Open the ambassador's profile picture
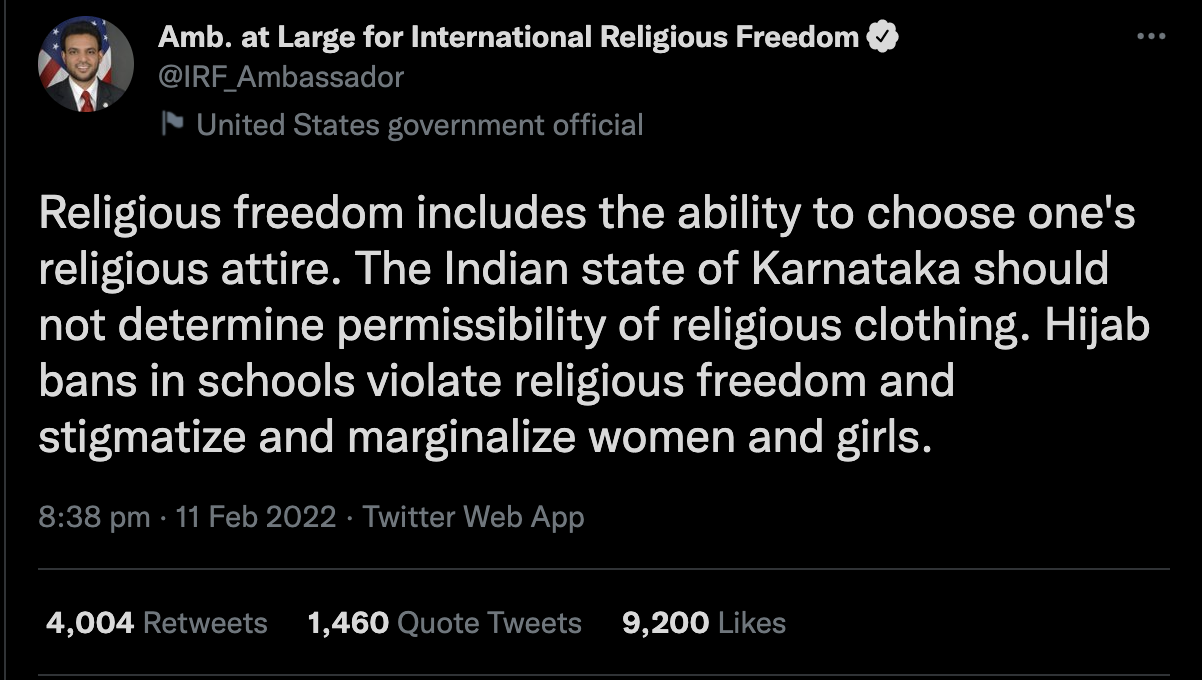Viewport: 1202px width, 680px height. coord(84,65)
